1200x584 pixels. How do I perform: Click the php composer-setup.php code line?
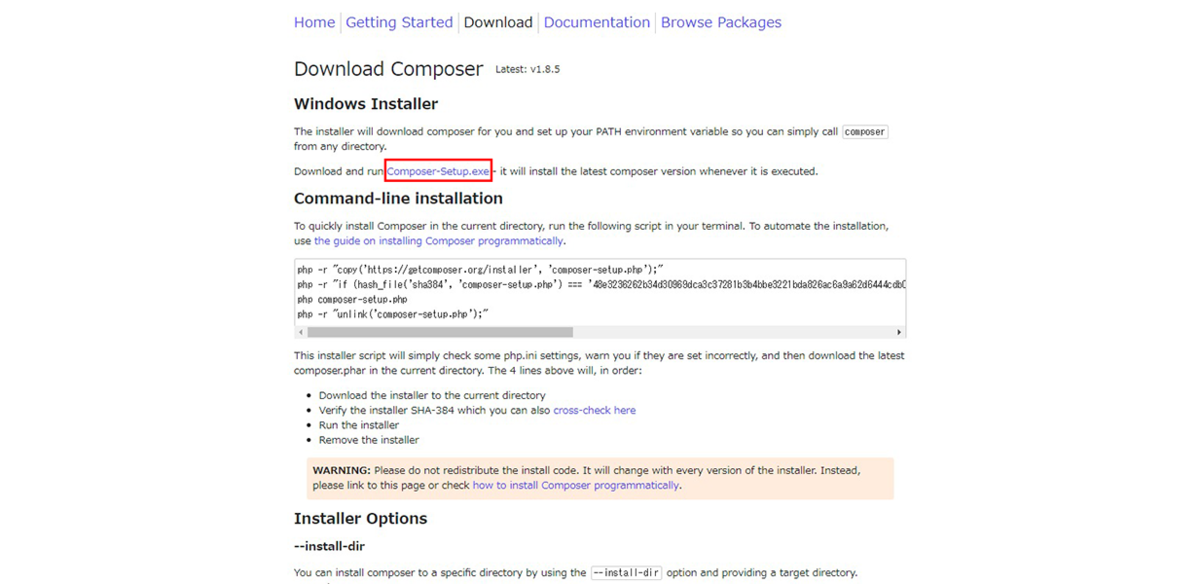[352, 299]
